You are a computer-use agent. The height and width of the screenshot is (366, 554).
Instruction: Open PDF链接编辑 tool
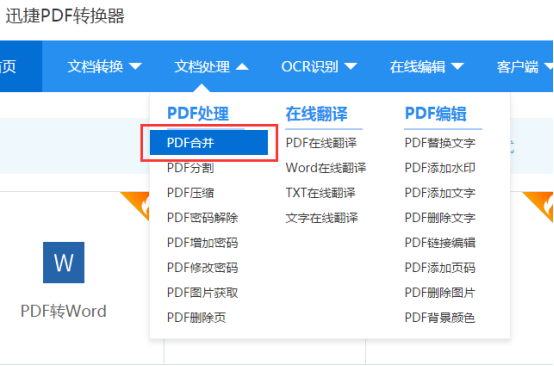point(440,243)
